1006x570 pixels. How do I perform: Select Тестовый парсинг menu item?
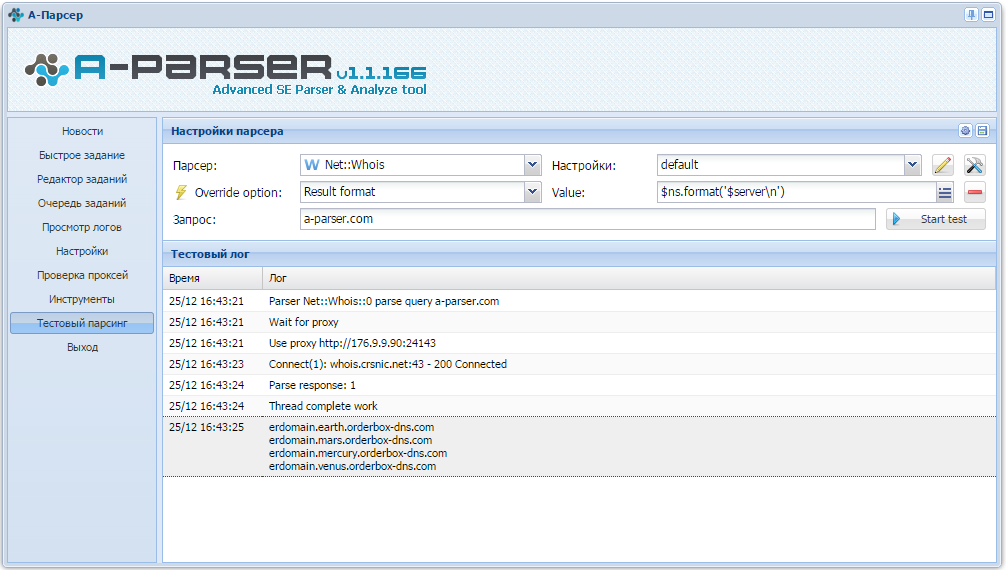pyautogui.click(x=82, y=323)
